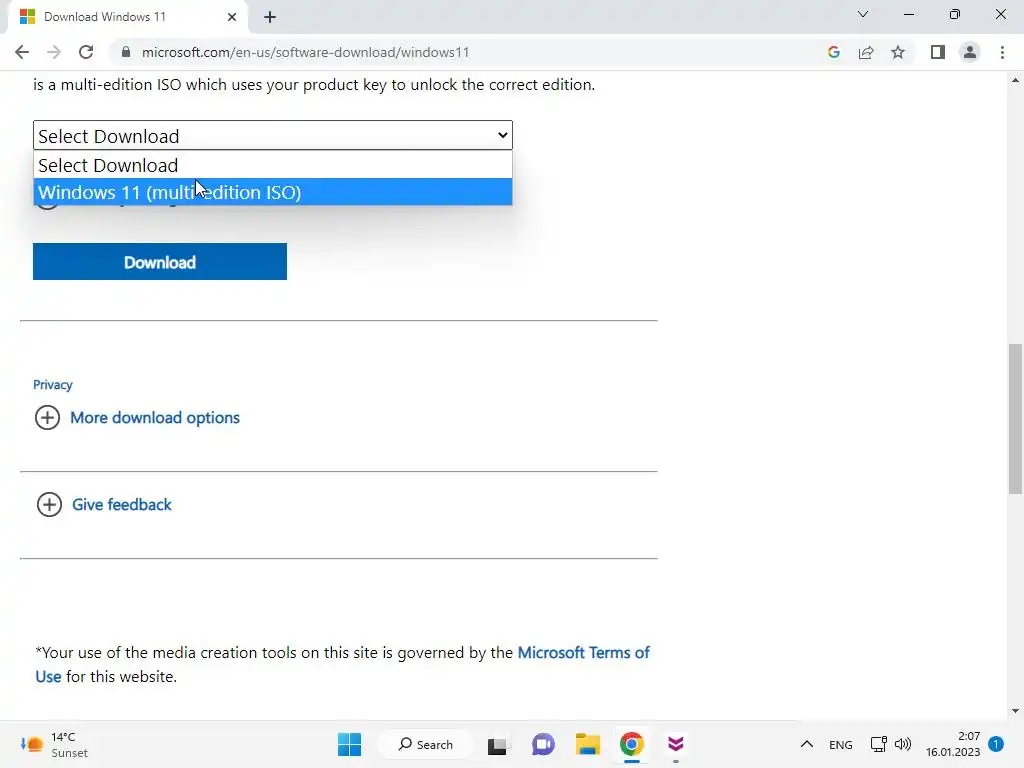Open the Privacy link
This screenshot has height=768, width=1024.
pos(53,385)
